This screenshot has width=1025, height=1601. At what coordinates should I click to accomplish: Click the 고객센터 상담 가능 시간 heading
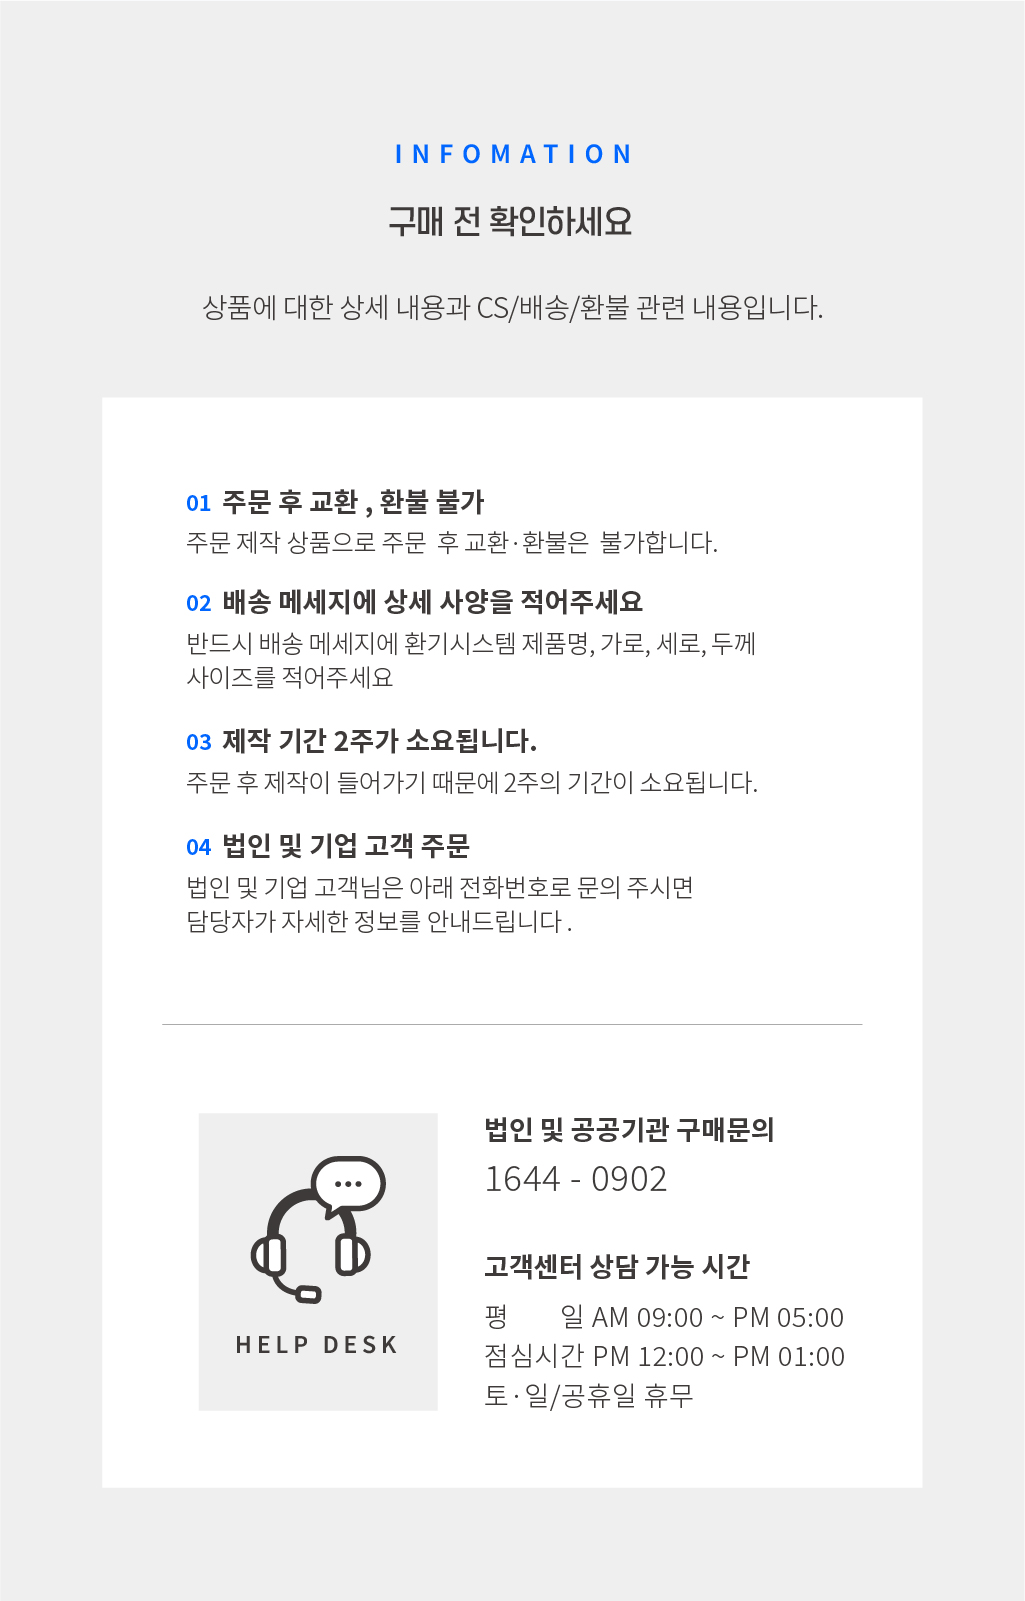617,1267
